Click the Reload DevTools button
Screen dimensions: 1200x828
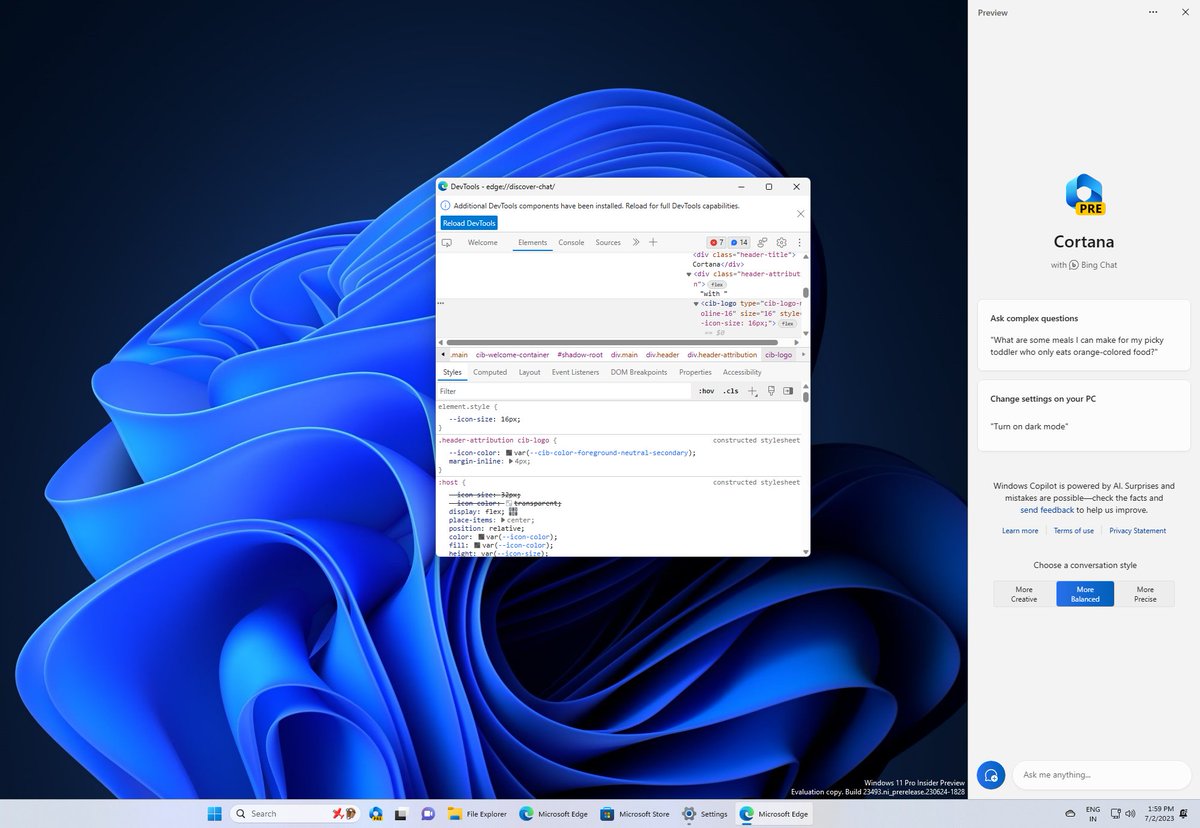[468, 223]
